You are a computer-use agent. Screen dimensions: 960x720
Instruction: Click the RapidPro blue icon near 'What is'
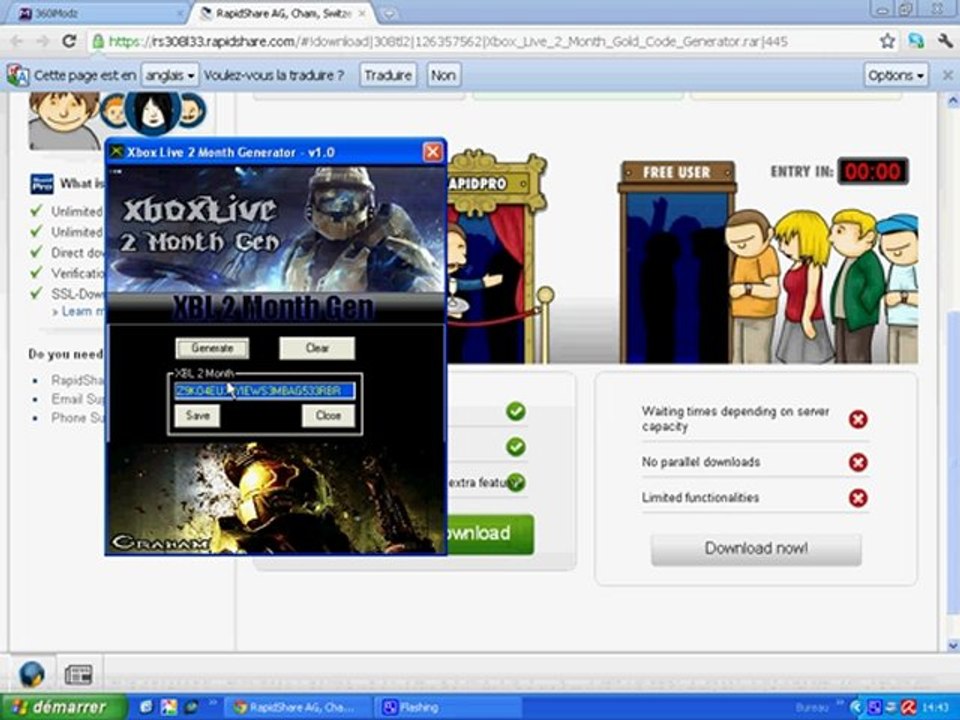point(42,184)
